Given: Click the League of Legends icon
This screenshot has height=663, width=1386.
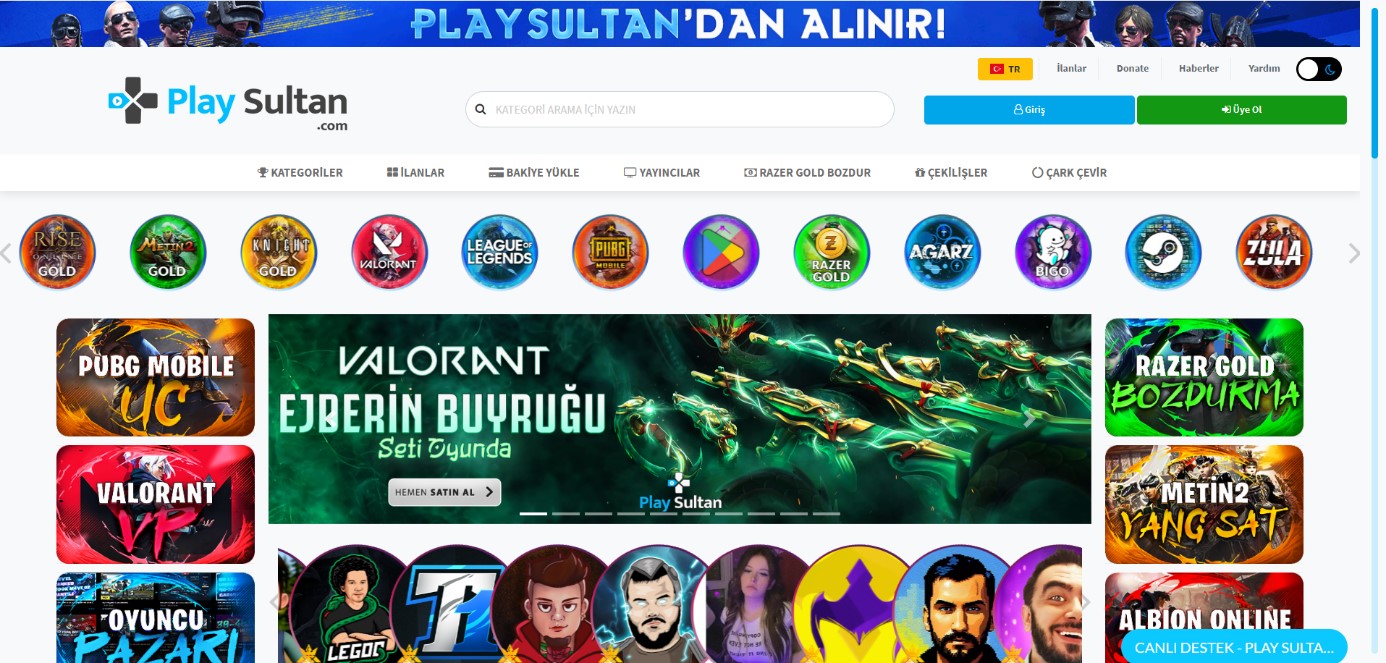Looking at the screenshot, I should click(x=500, y=252).
